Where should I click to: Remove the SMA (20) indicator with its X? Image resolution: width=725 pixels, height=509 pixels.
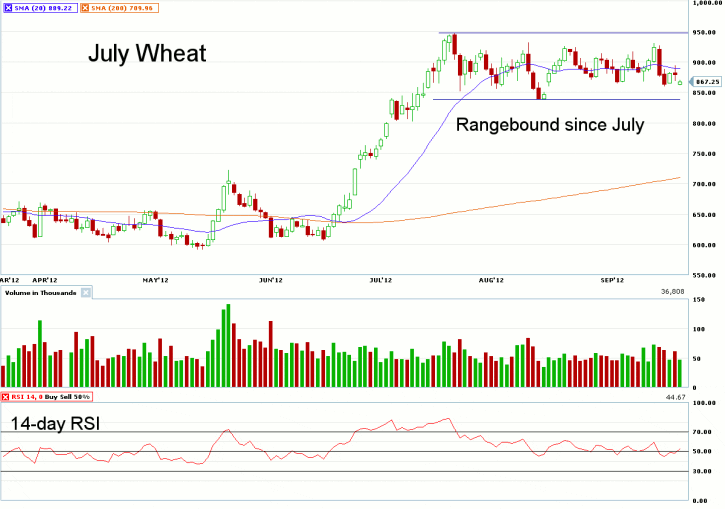[x=7, y=5]
